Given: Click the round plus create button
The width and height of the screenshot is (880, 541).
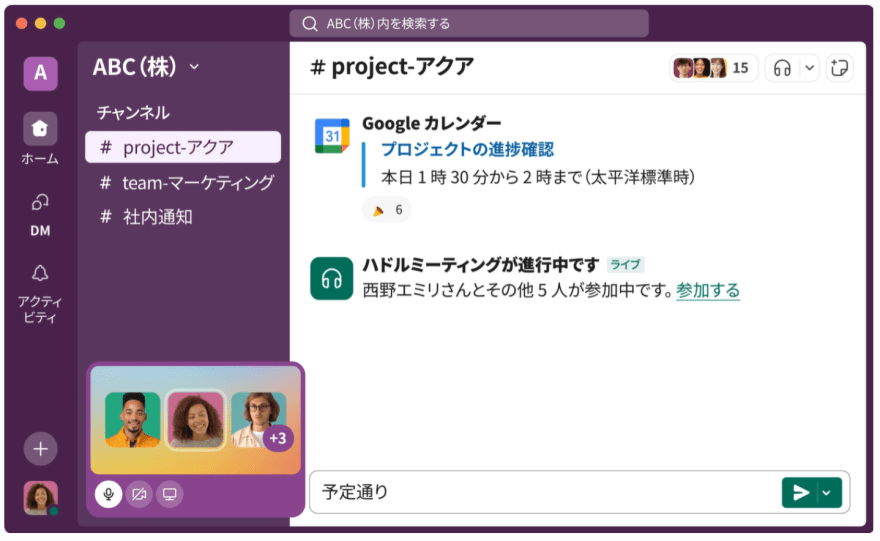Looking at the screenshot, I should [x=40, y=449].
